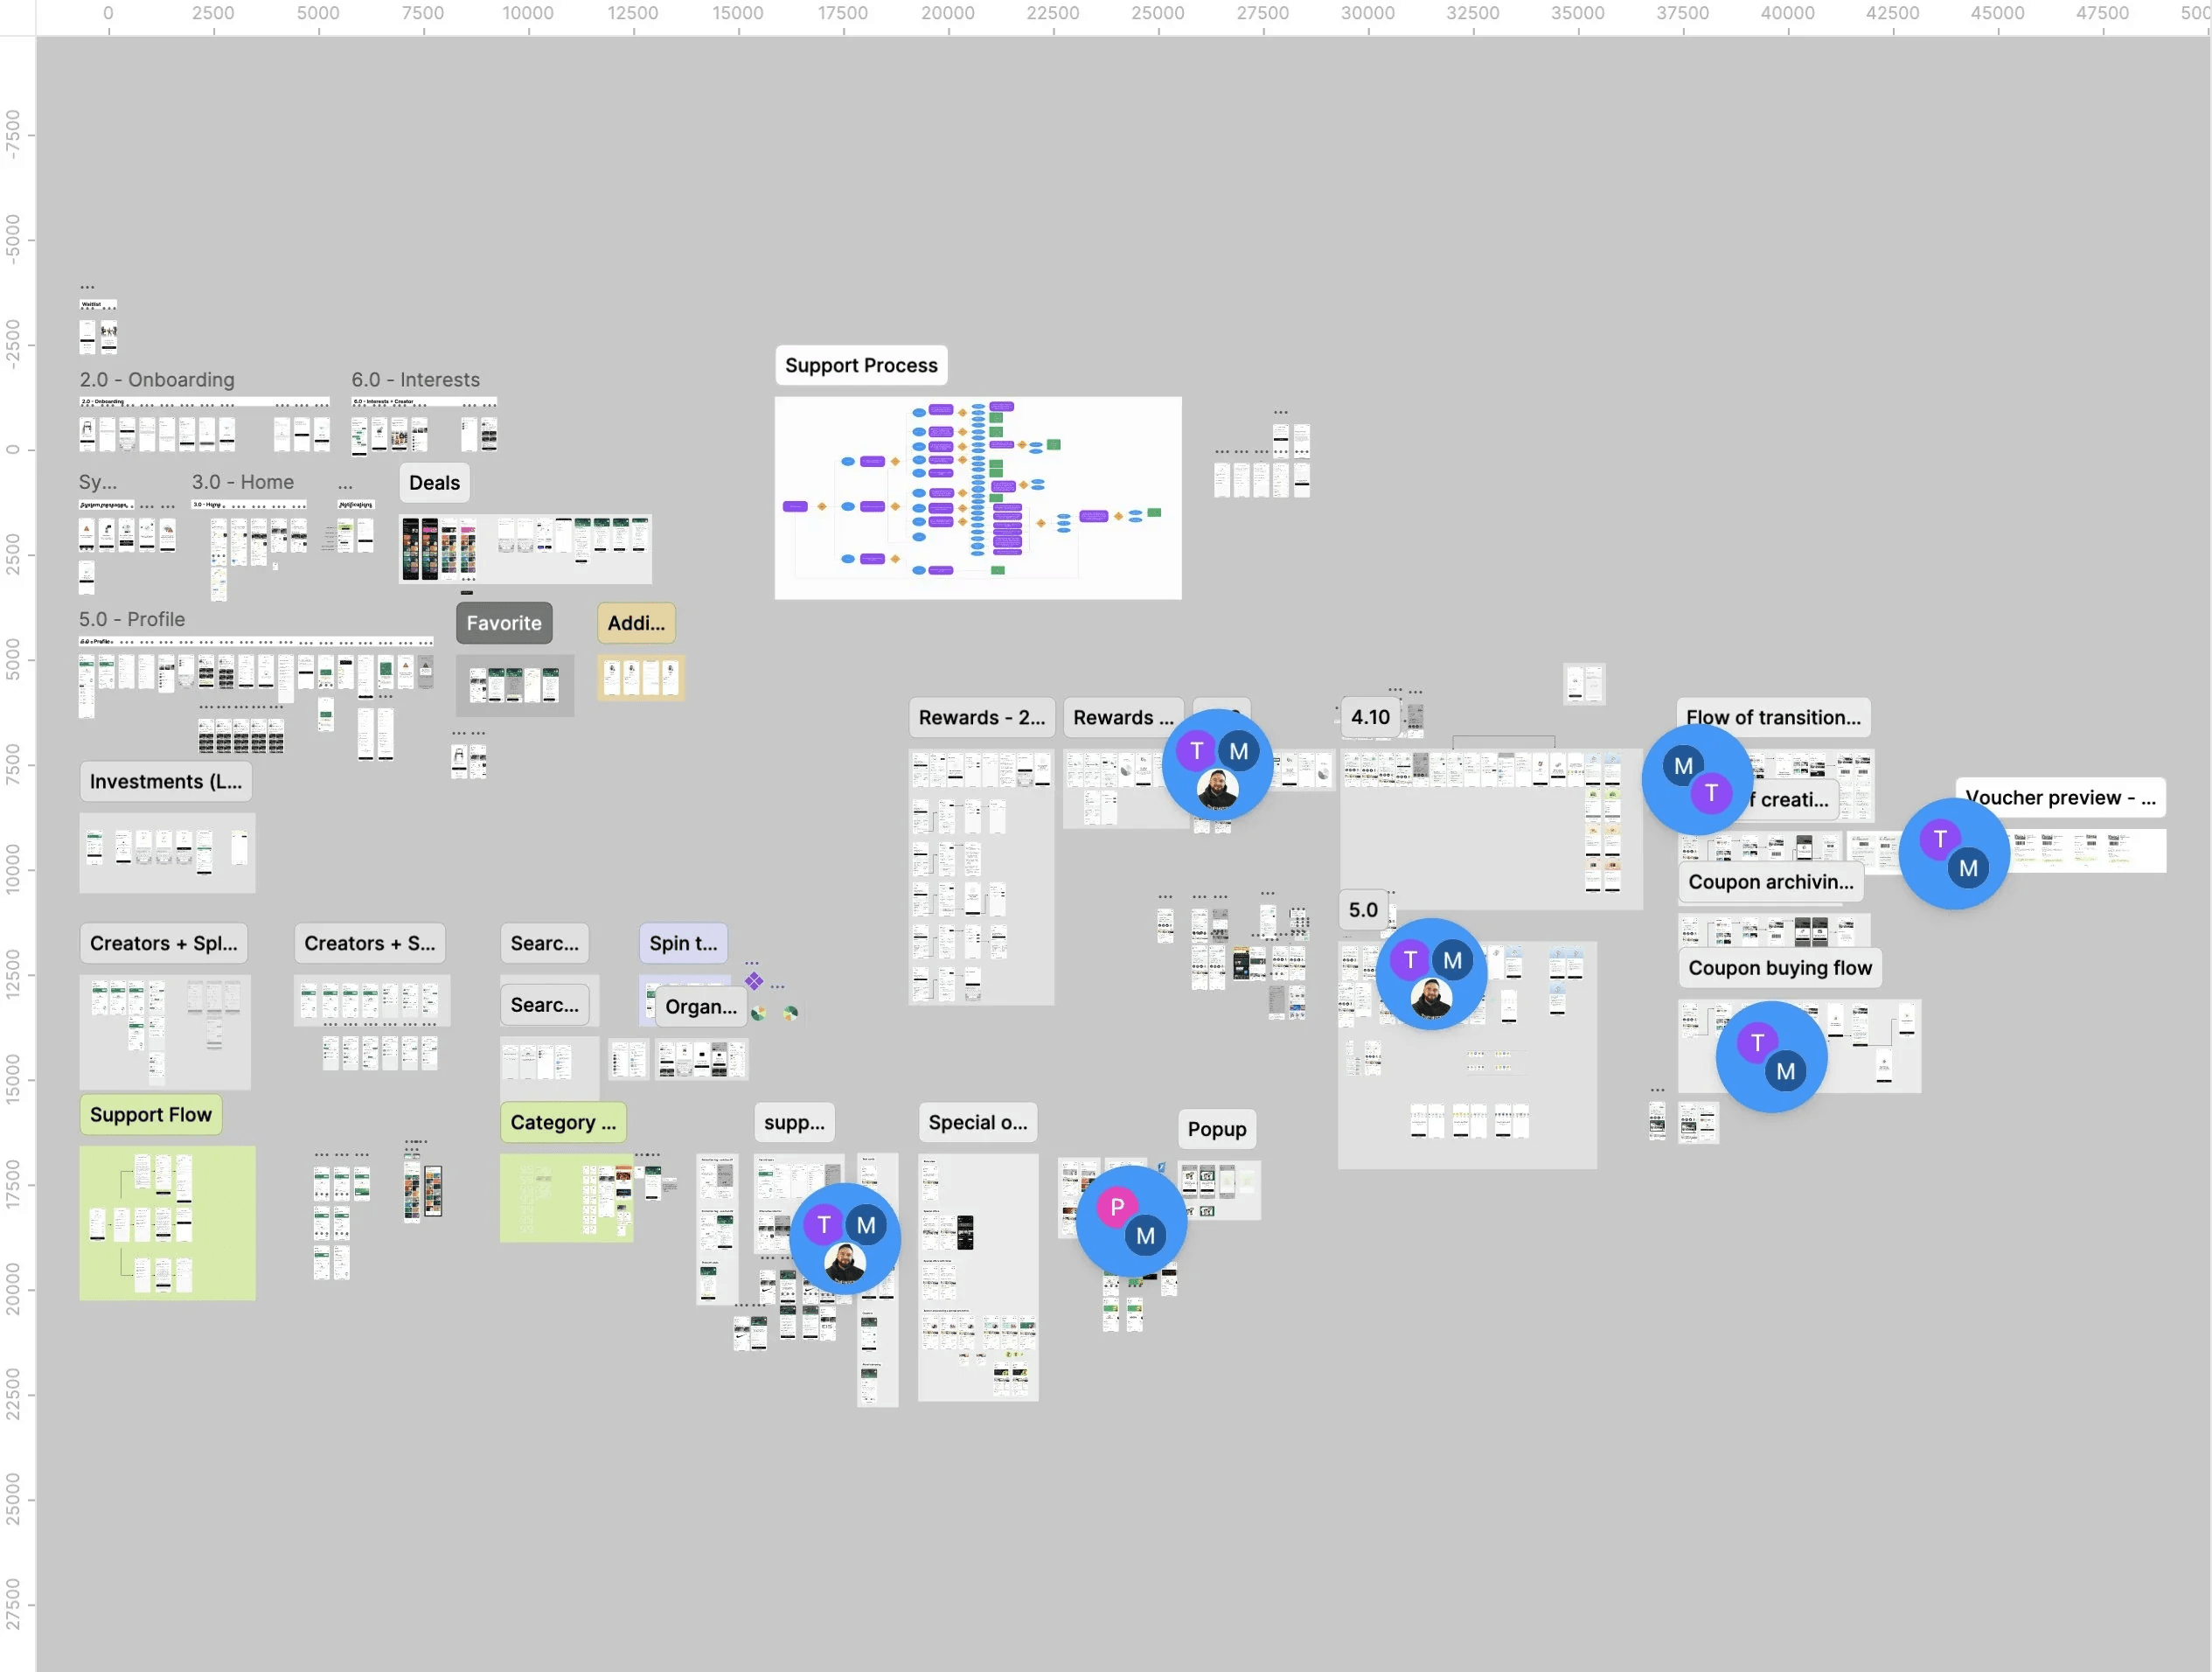The width and height of the screenshot is (2212, 1672).
Task: Select the 3.0 - Home frame title
Action: coord(243,482)
